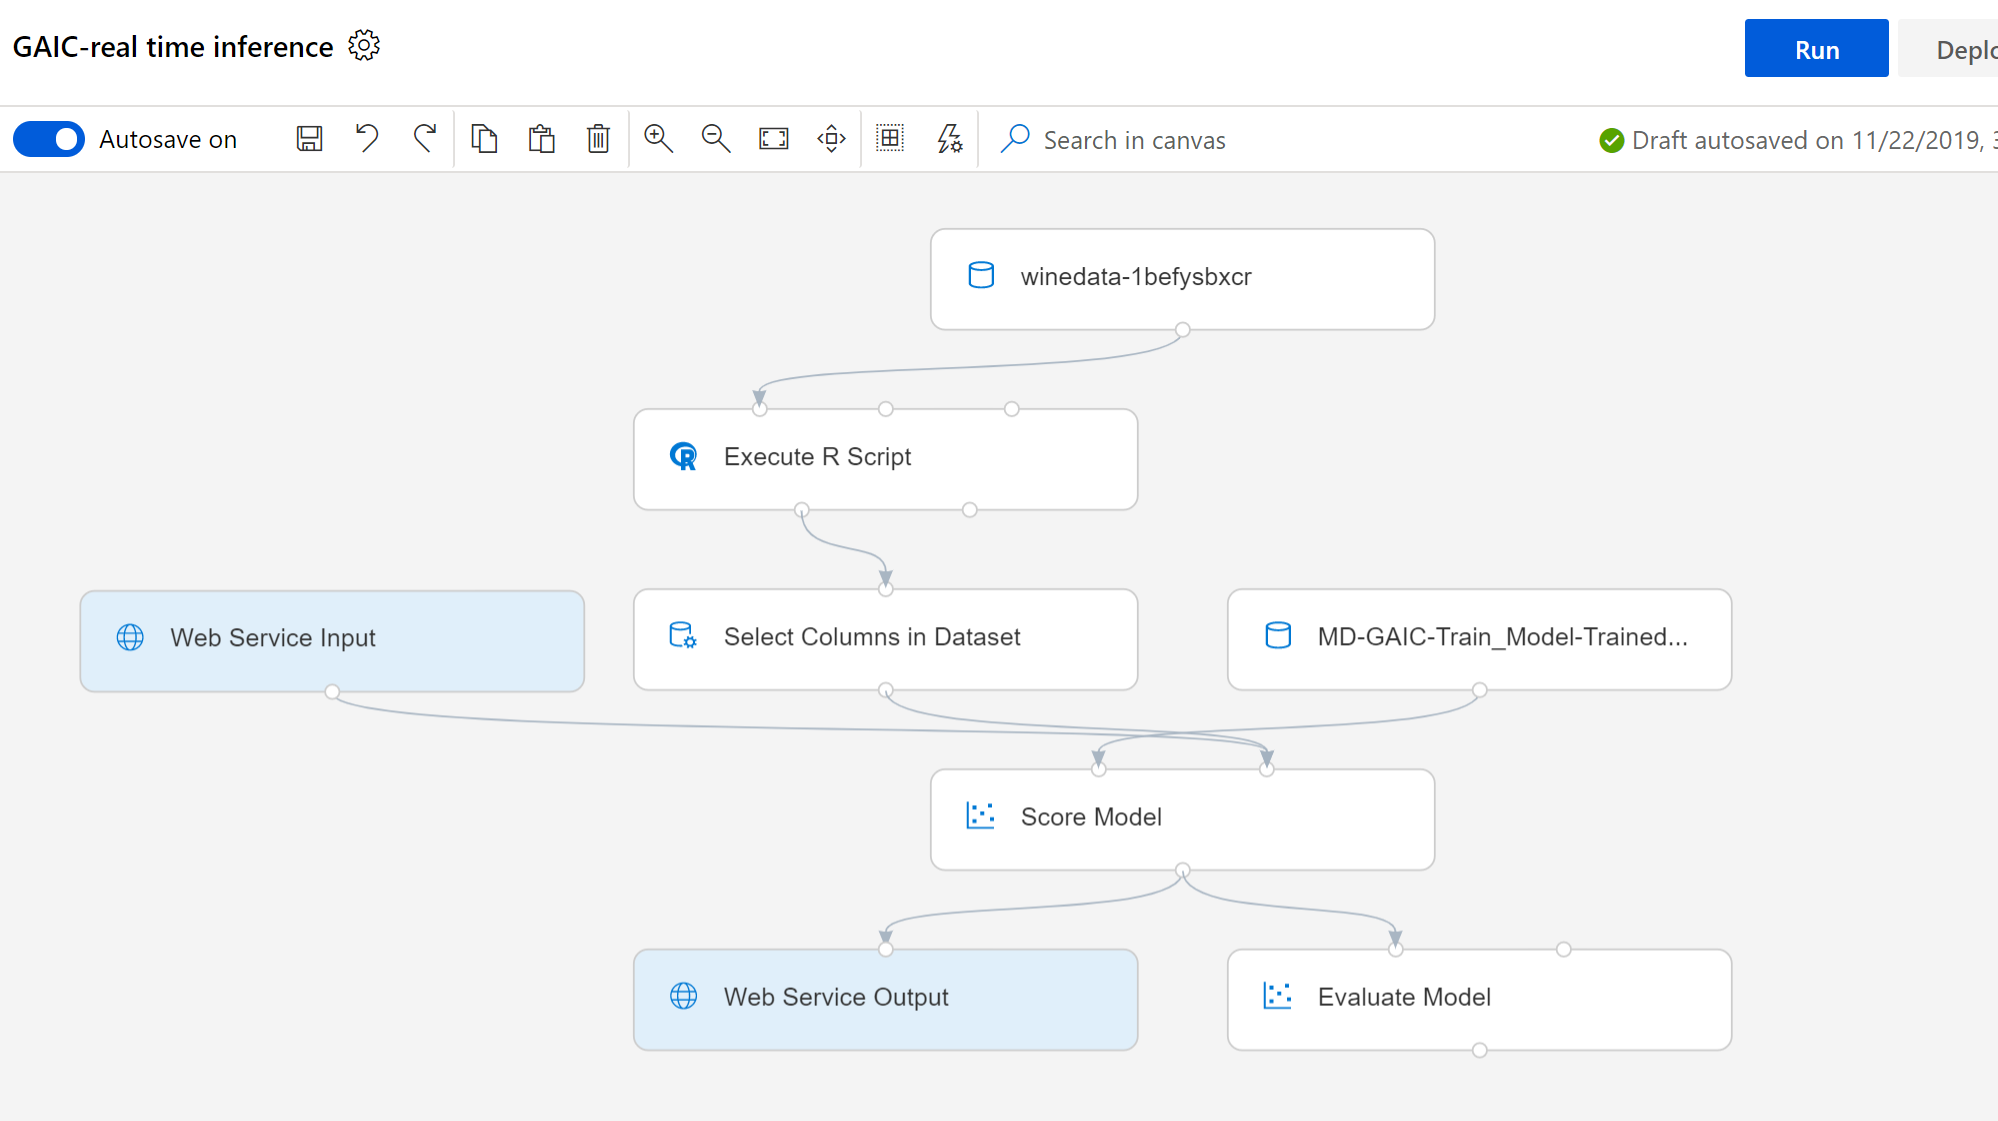Click the Redo arrow icon
The image size is (1998, 1121).
tap(425, 139)
